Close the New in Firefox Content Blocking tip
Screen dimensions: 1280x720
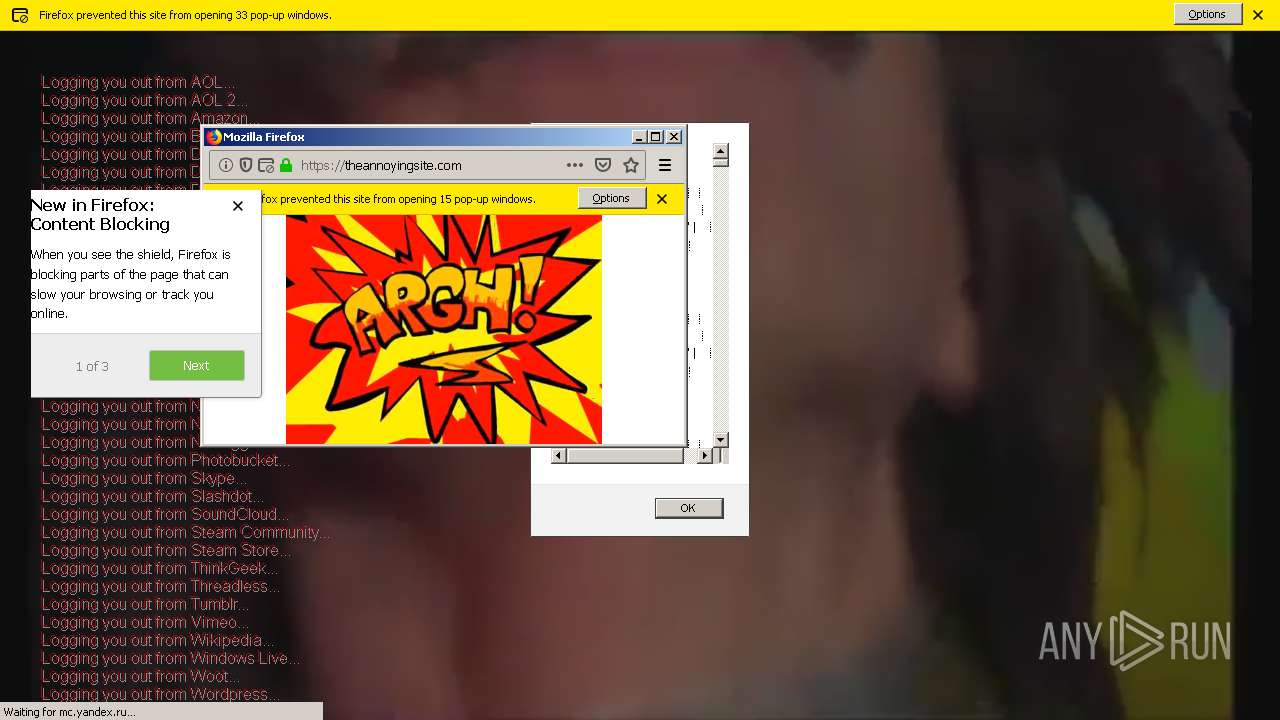237,205
